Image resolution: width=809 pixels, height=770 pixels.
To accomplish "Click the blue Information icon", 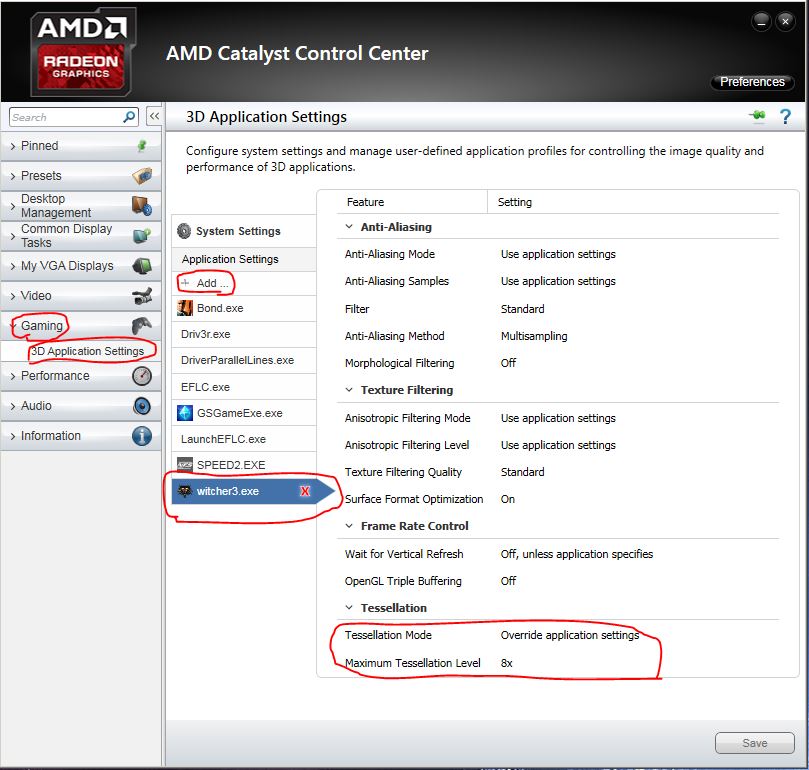I will point(142,436).
